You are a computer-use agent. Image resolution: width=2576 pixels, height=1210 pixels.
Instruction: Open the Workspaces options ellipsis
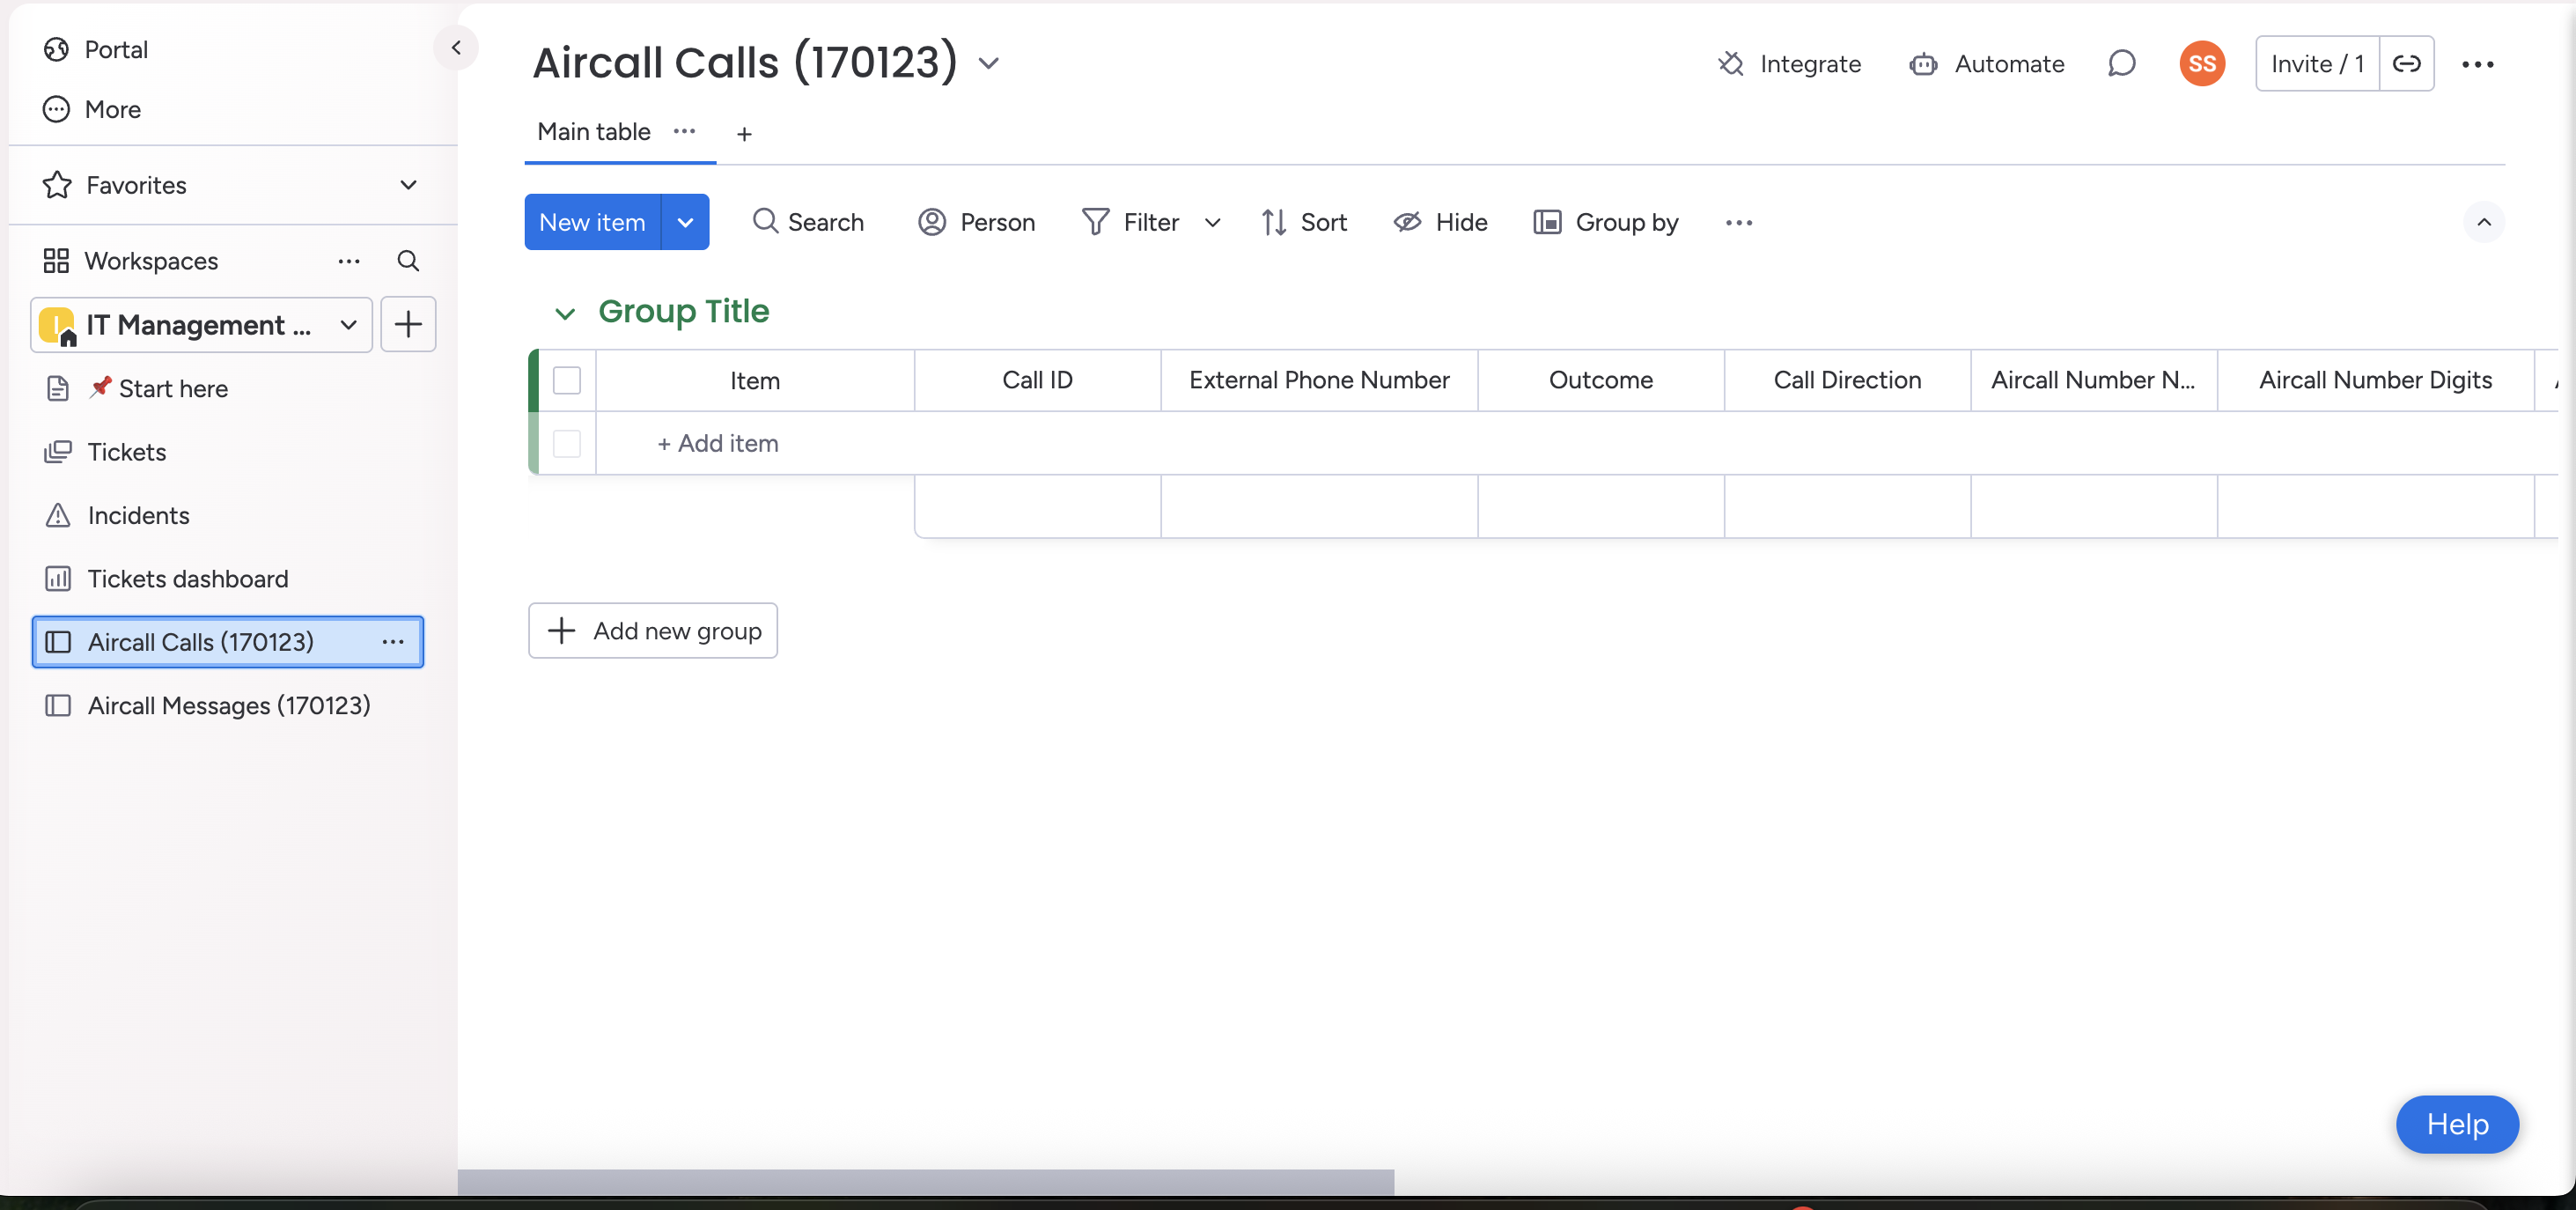(349, 261)
